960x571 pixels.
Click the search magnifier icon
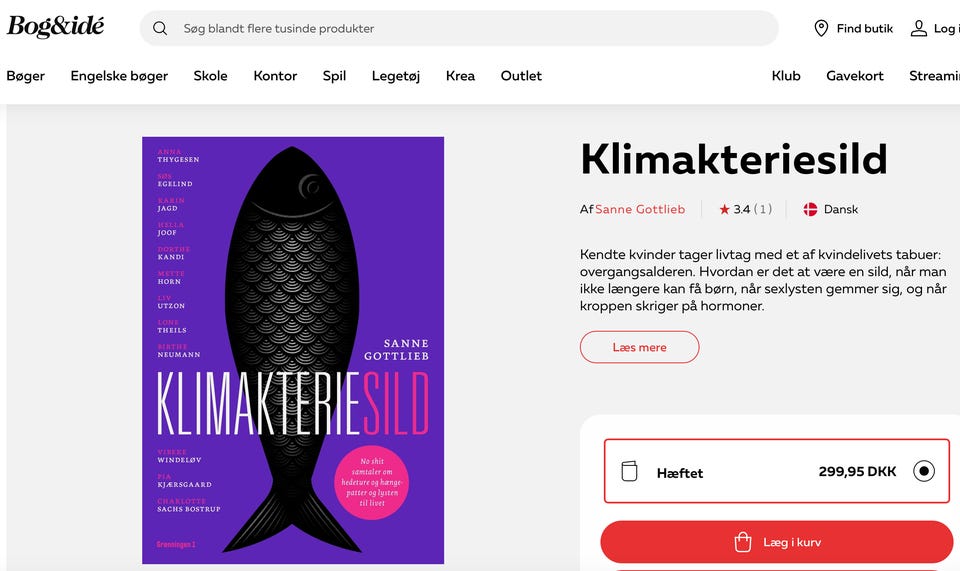160,28
